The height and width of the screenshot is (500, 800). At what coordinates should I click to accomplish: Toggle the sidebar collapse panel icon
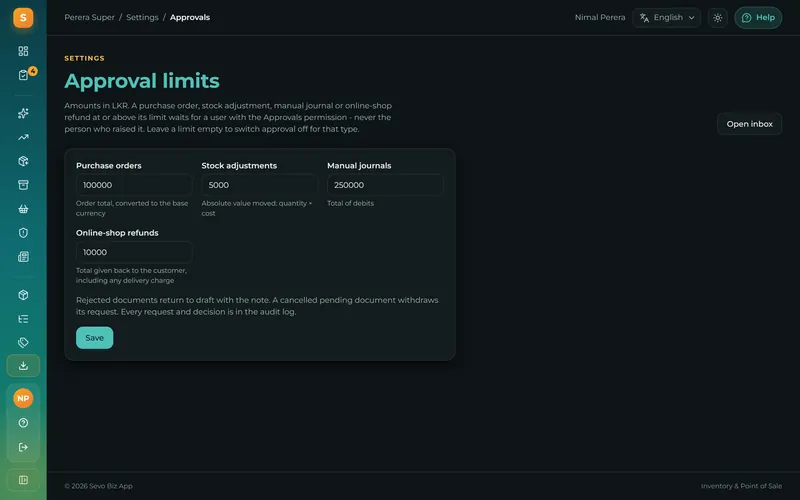click(23, 480)
